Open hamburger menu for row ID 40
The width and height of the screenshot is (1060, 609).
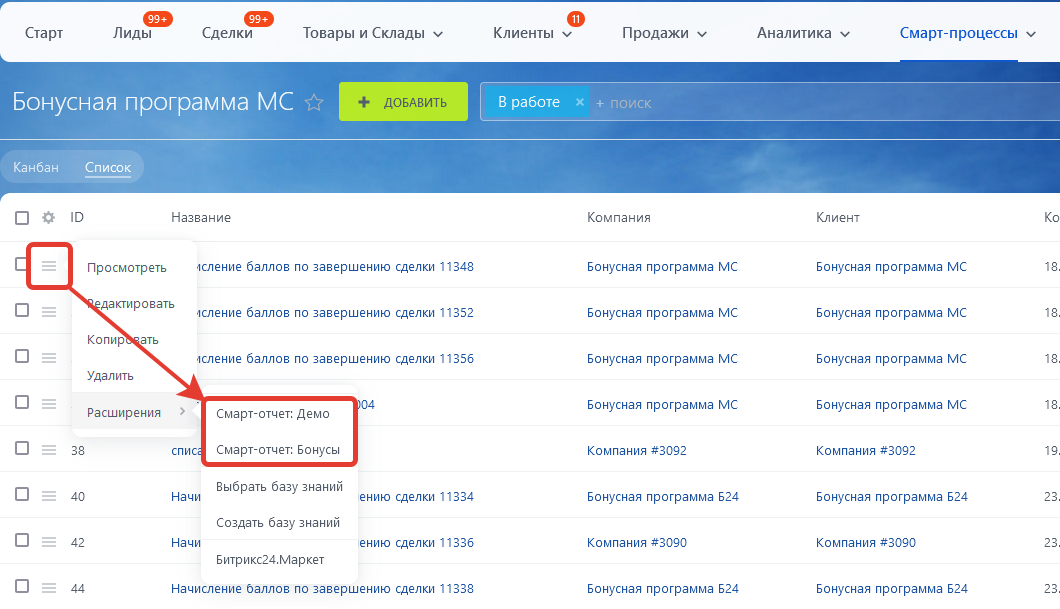48,496
